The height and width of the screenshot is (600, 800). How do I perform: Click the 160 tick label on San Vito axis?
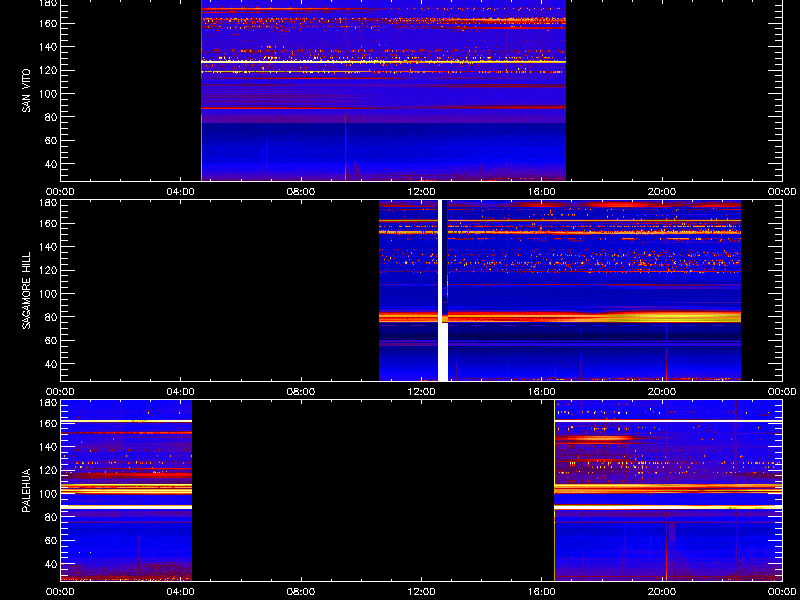tap(47, 23)
